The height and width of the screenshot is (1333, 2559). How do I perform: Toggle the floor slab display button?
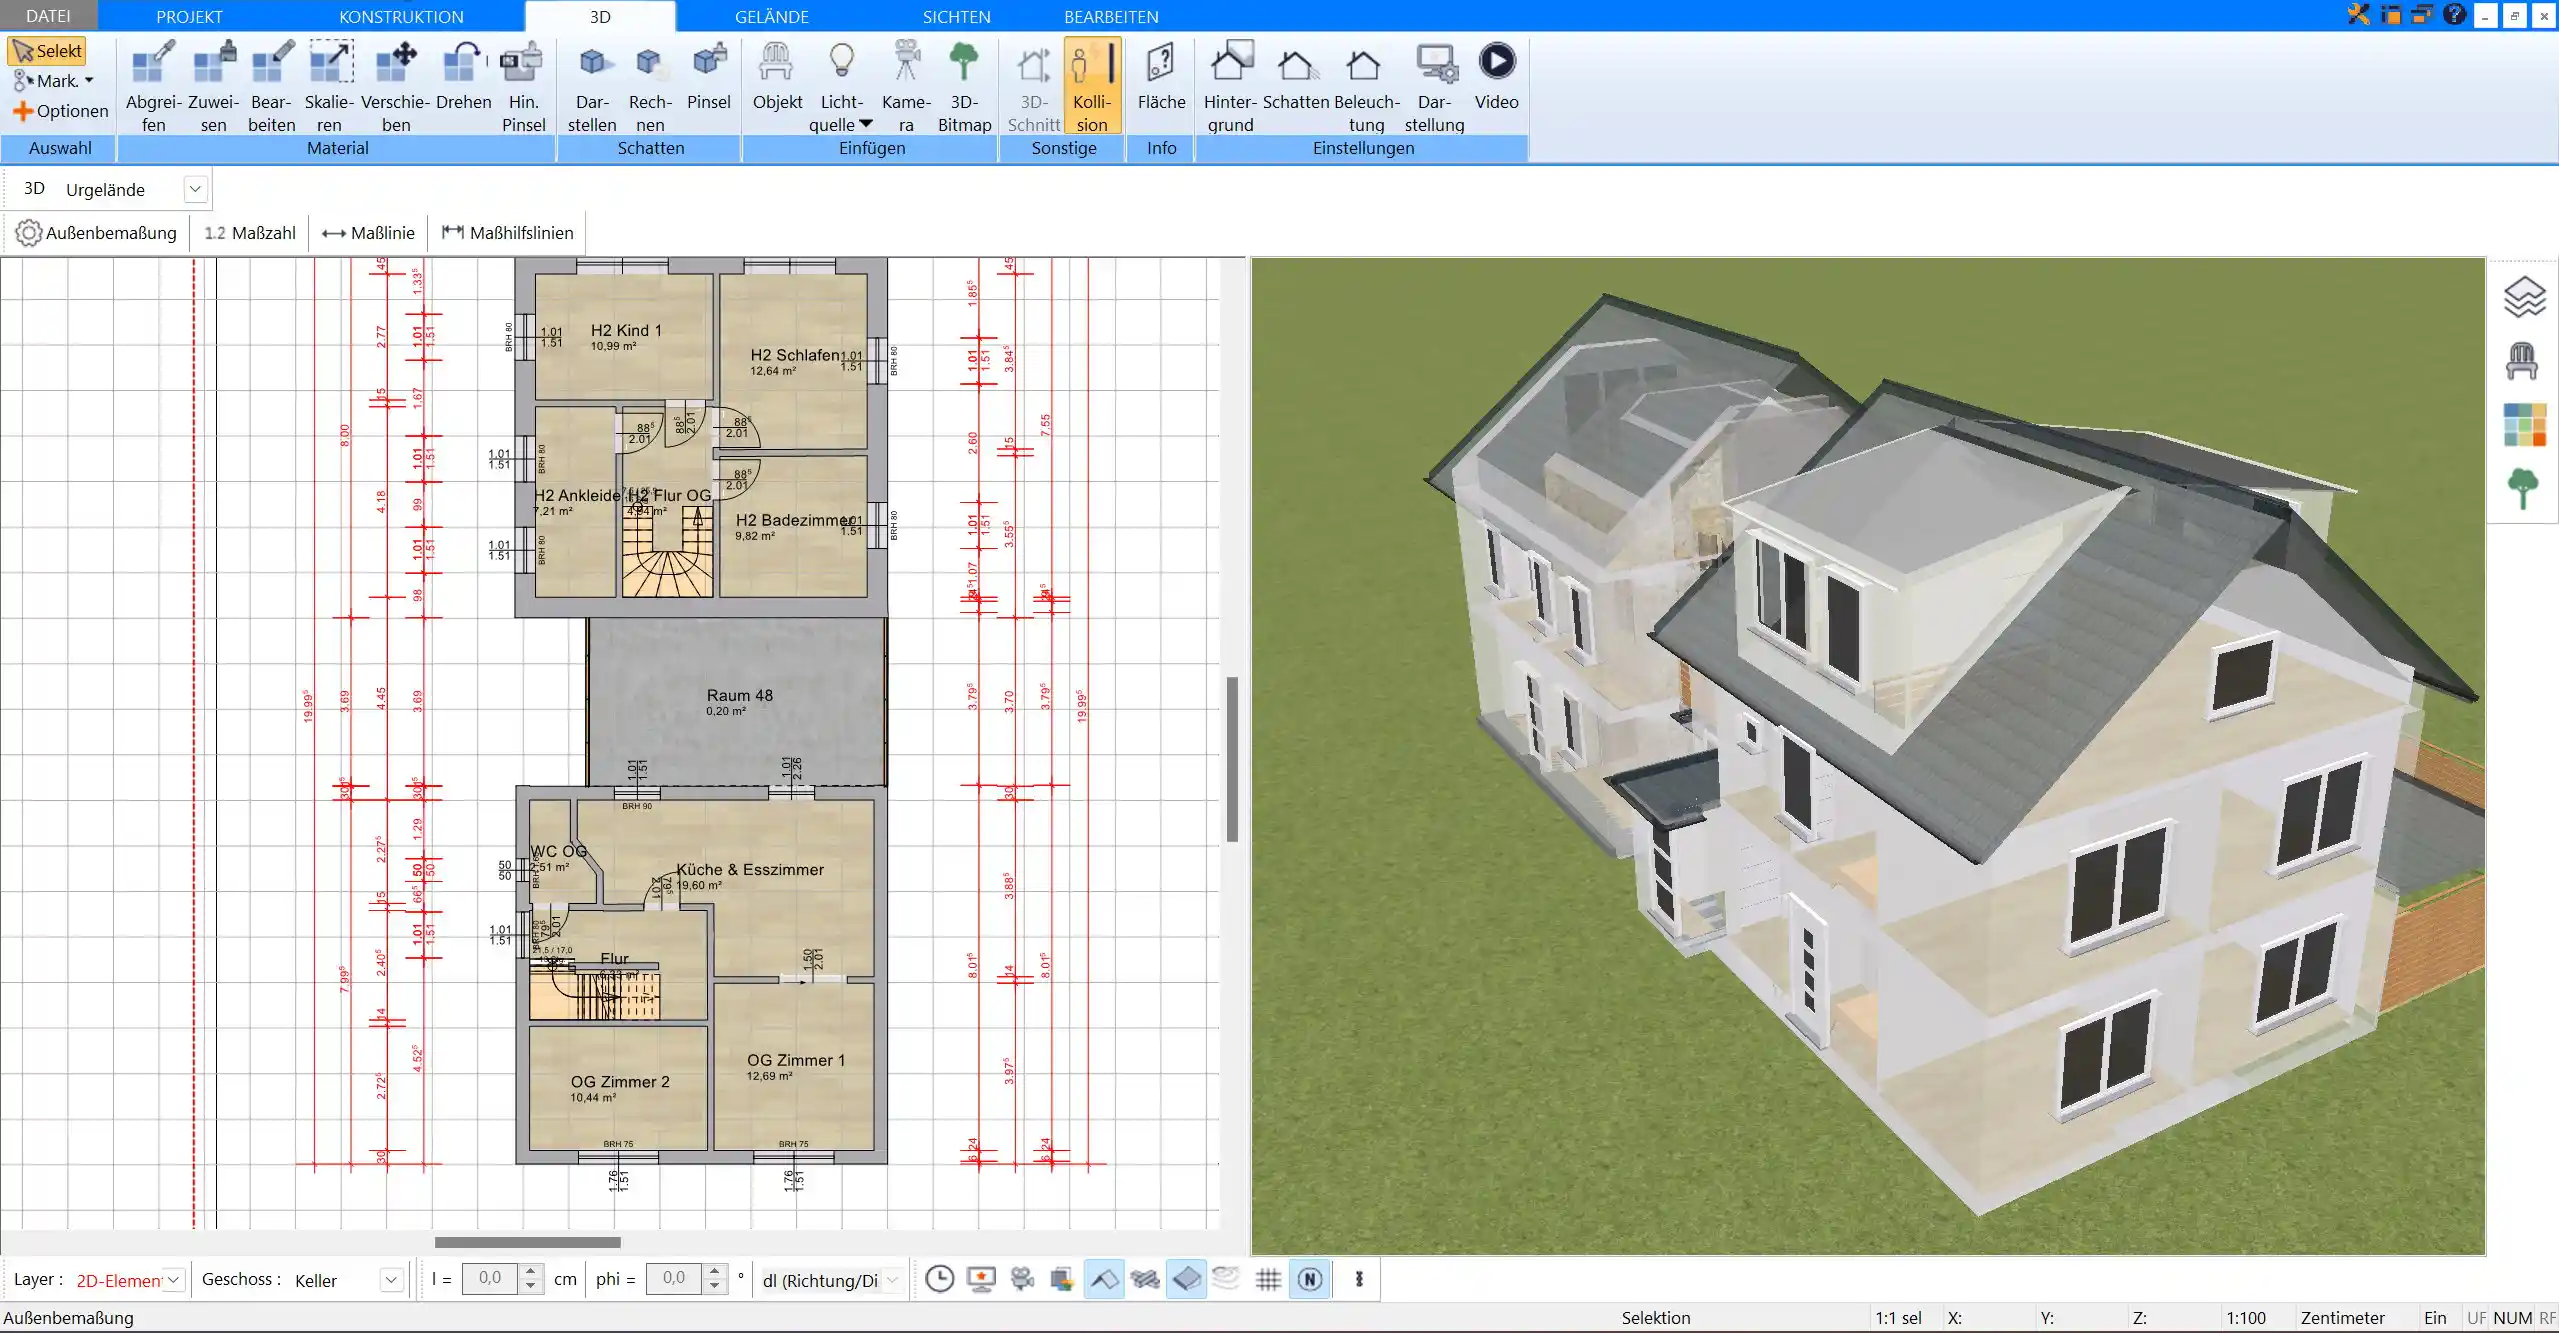(x=1186, y=1279)
